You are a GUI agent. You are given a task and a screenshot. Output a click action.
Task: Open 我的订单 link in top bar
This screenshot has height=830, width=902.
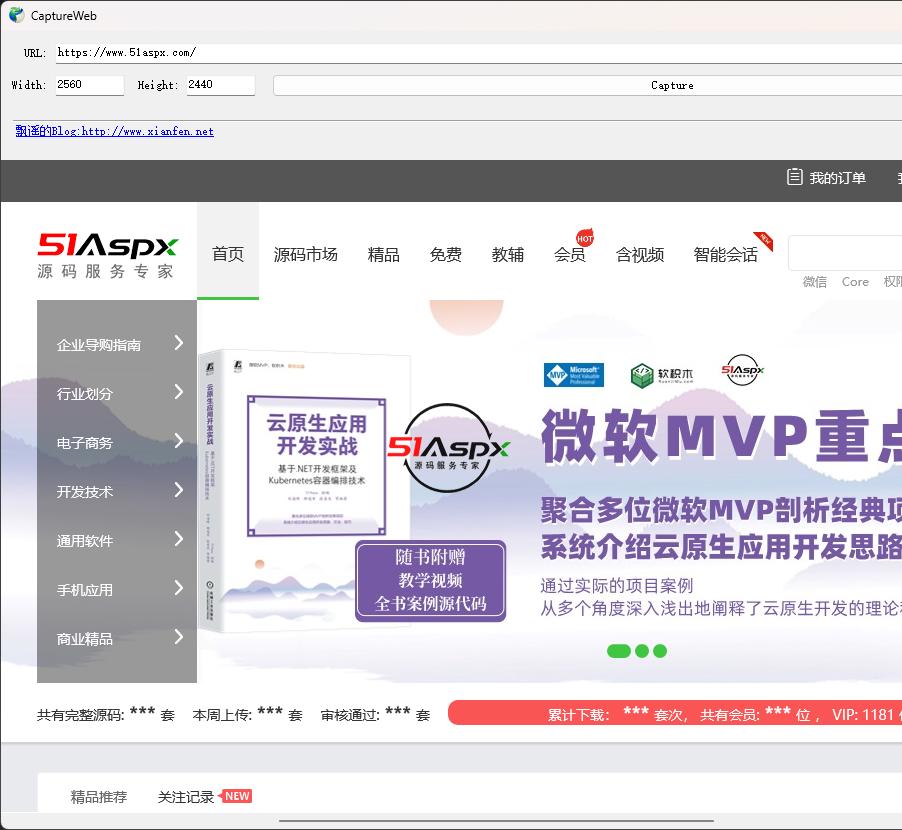[838, 178]
